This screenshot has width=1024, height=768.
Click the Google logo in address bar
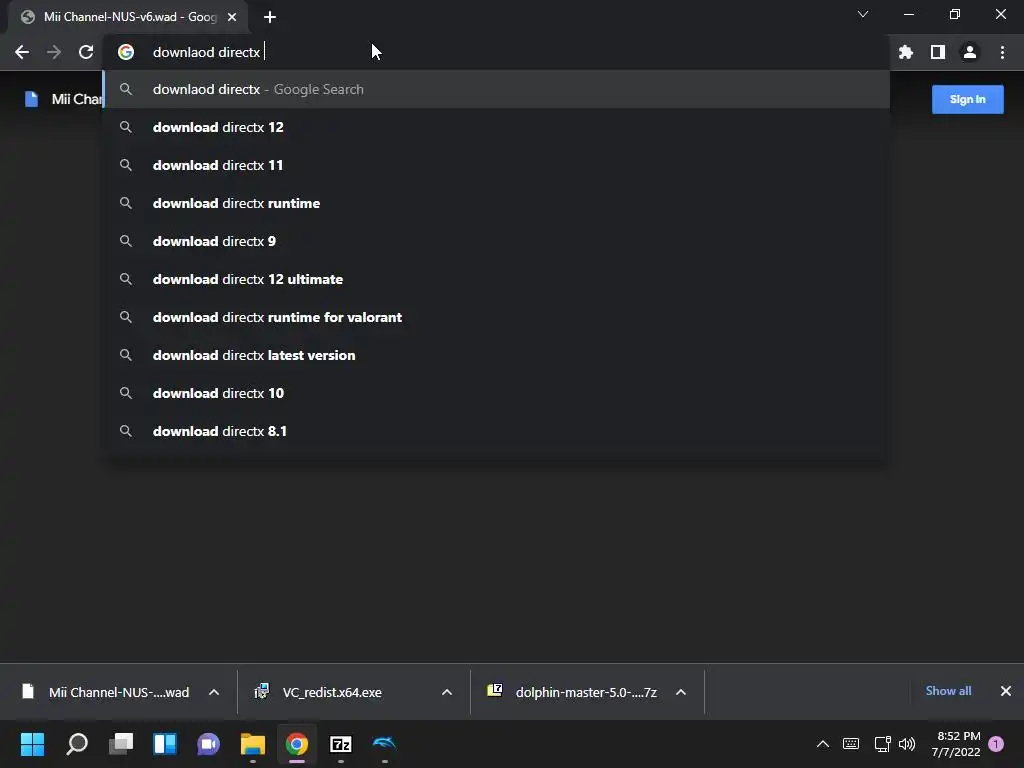click(126, 52)
